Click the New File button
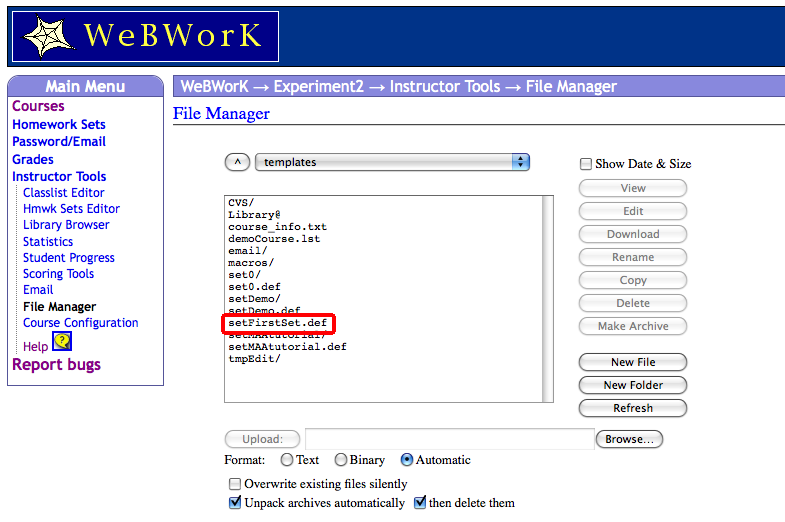 coord(633,362)
